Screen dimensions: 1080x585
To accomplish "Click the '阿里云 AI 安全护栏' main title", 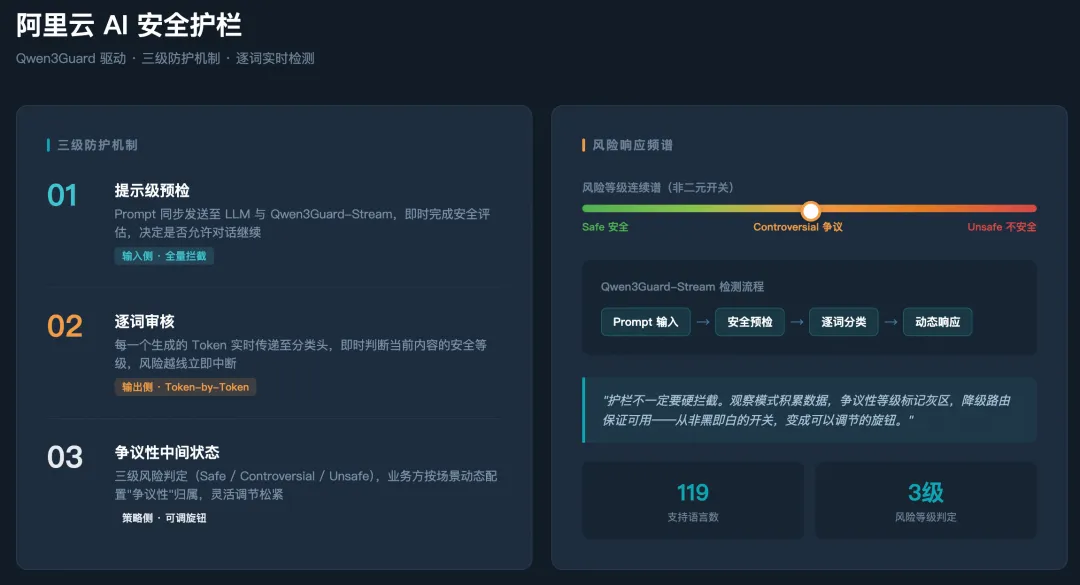I will point(129,25).
